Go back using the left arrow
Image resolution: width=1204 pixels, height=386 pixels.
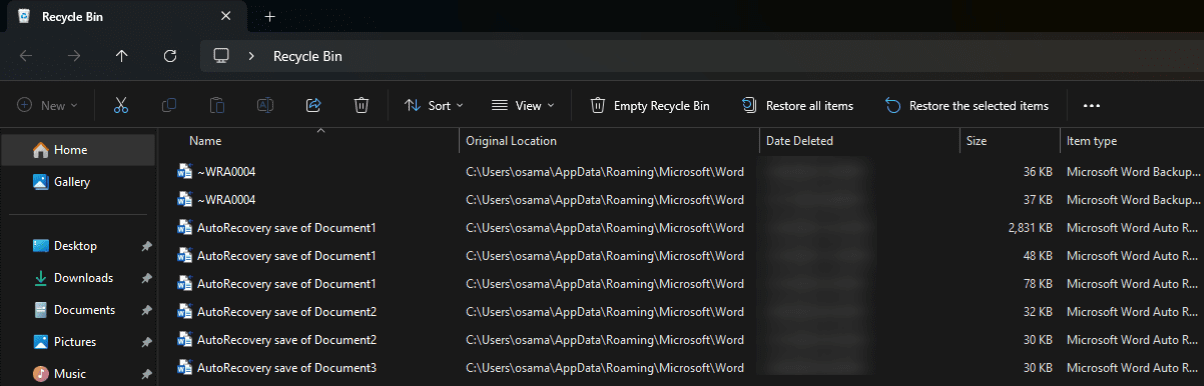[26, 56]
